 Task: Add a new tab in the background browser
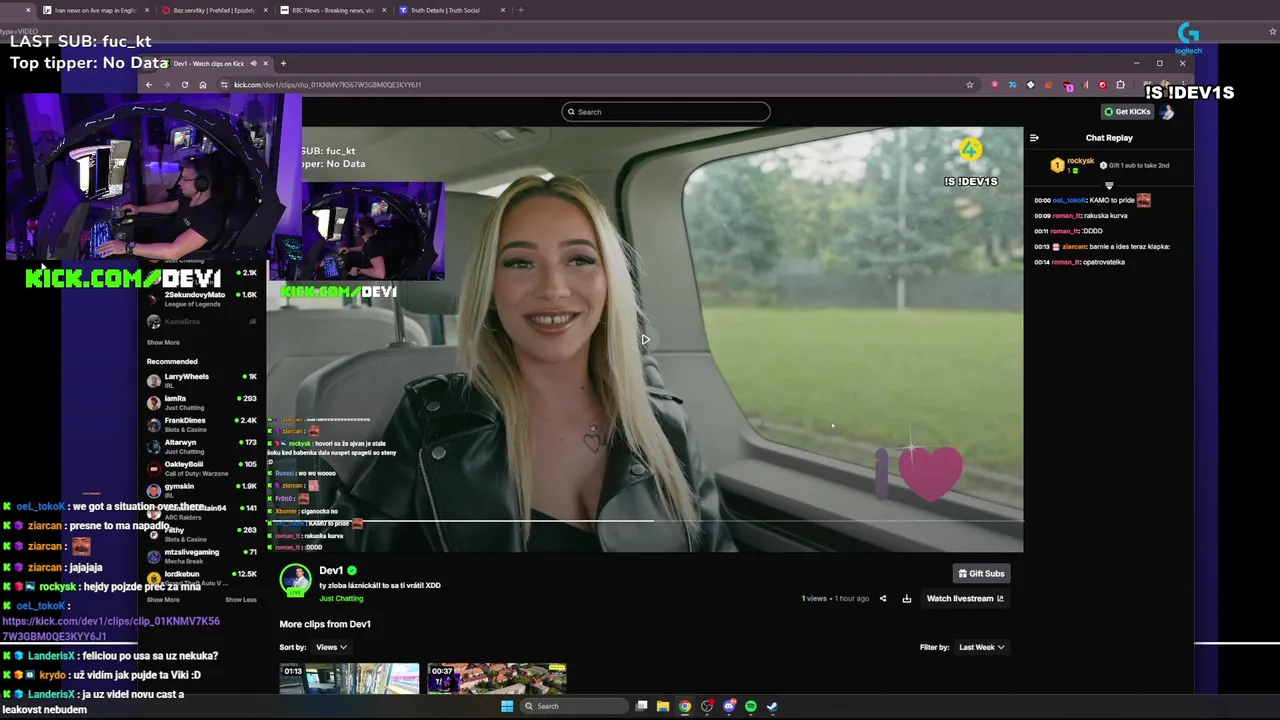tap(520, 10)
